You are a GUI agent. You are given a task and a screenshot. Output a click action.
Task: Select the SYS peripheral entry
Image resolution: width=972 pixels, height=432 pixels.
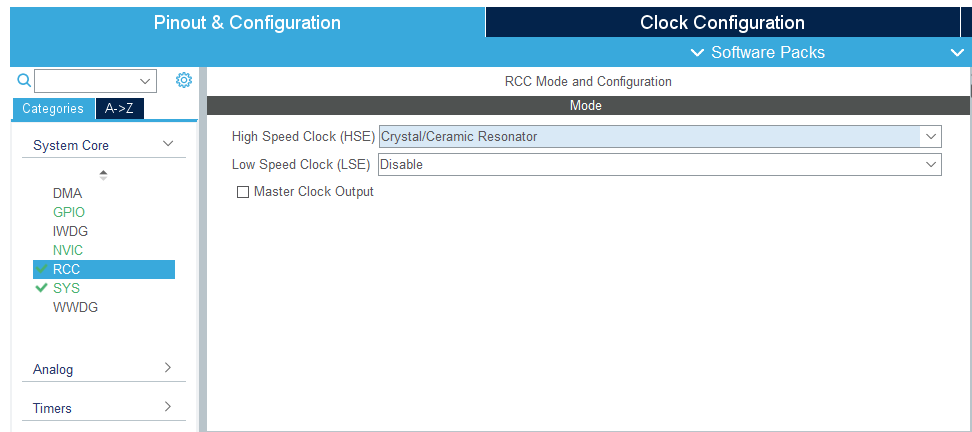(66, 289)
